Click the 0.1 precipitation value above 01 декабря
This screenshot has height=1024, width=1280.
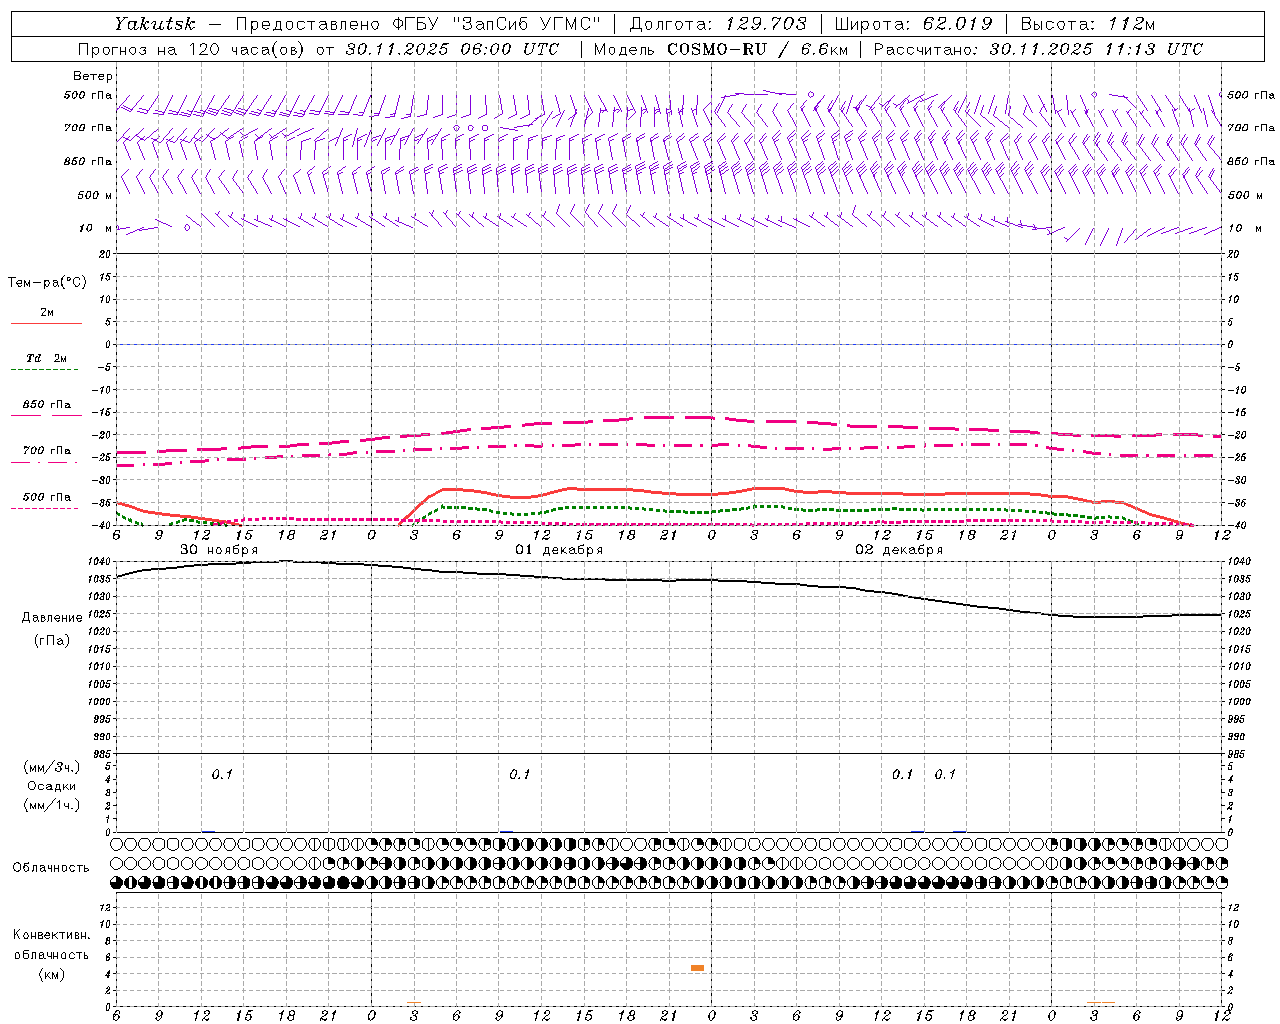point(520,774)
